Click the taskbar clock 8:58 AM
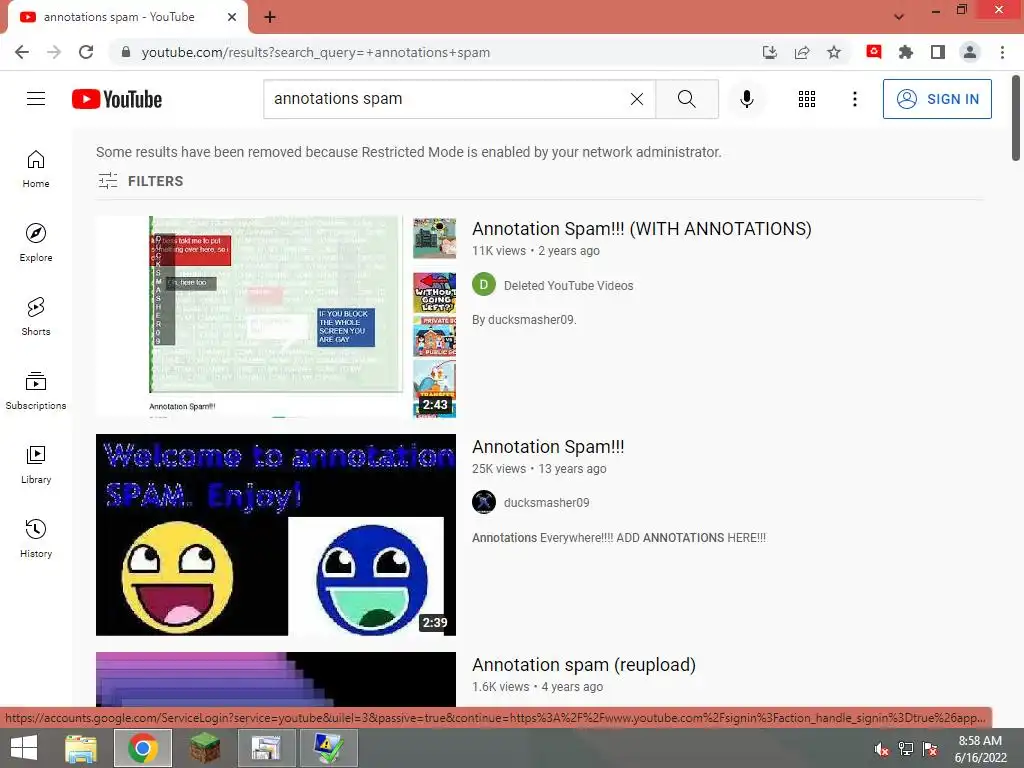Screen dimensions: 1024x768 (980, 749)
